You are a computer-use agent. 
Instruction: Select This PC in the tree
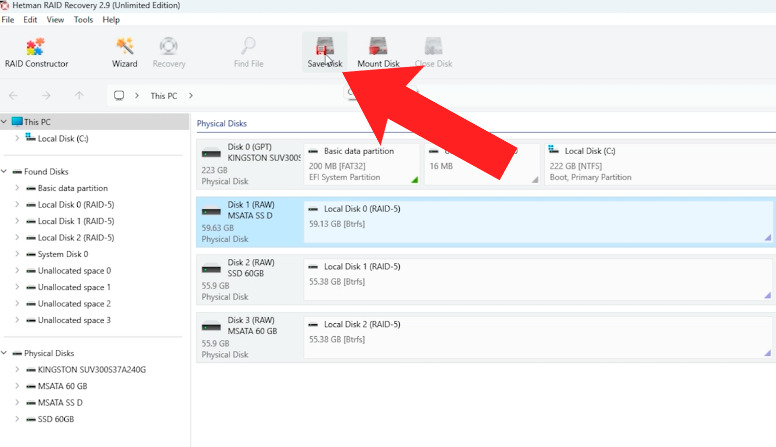37,122
